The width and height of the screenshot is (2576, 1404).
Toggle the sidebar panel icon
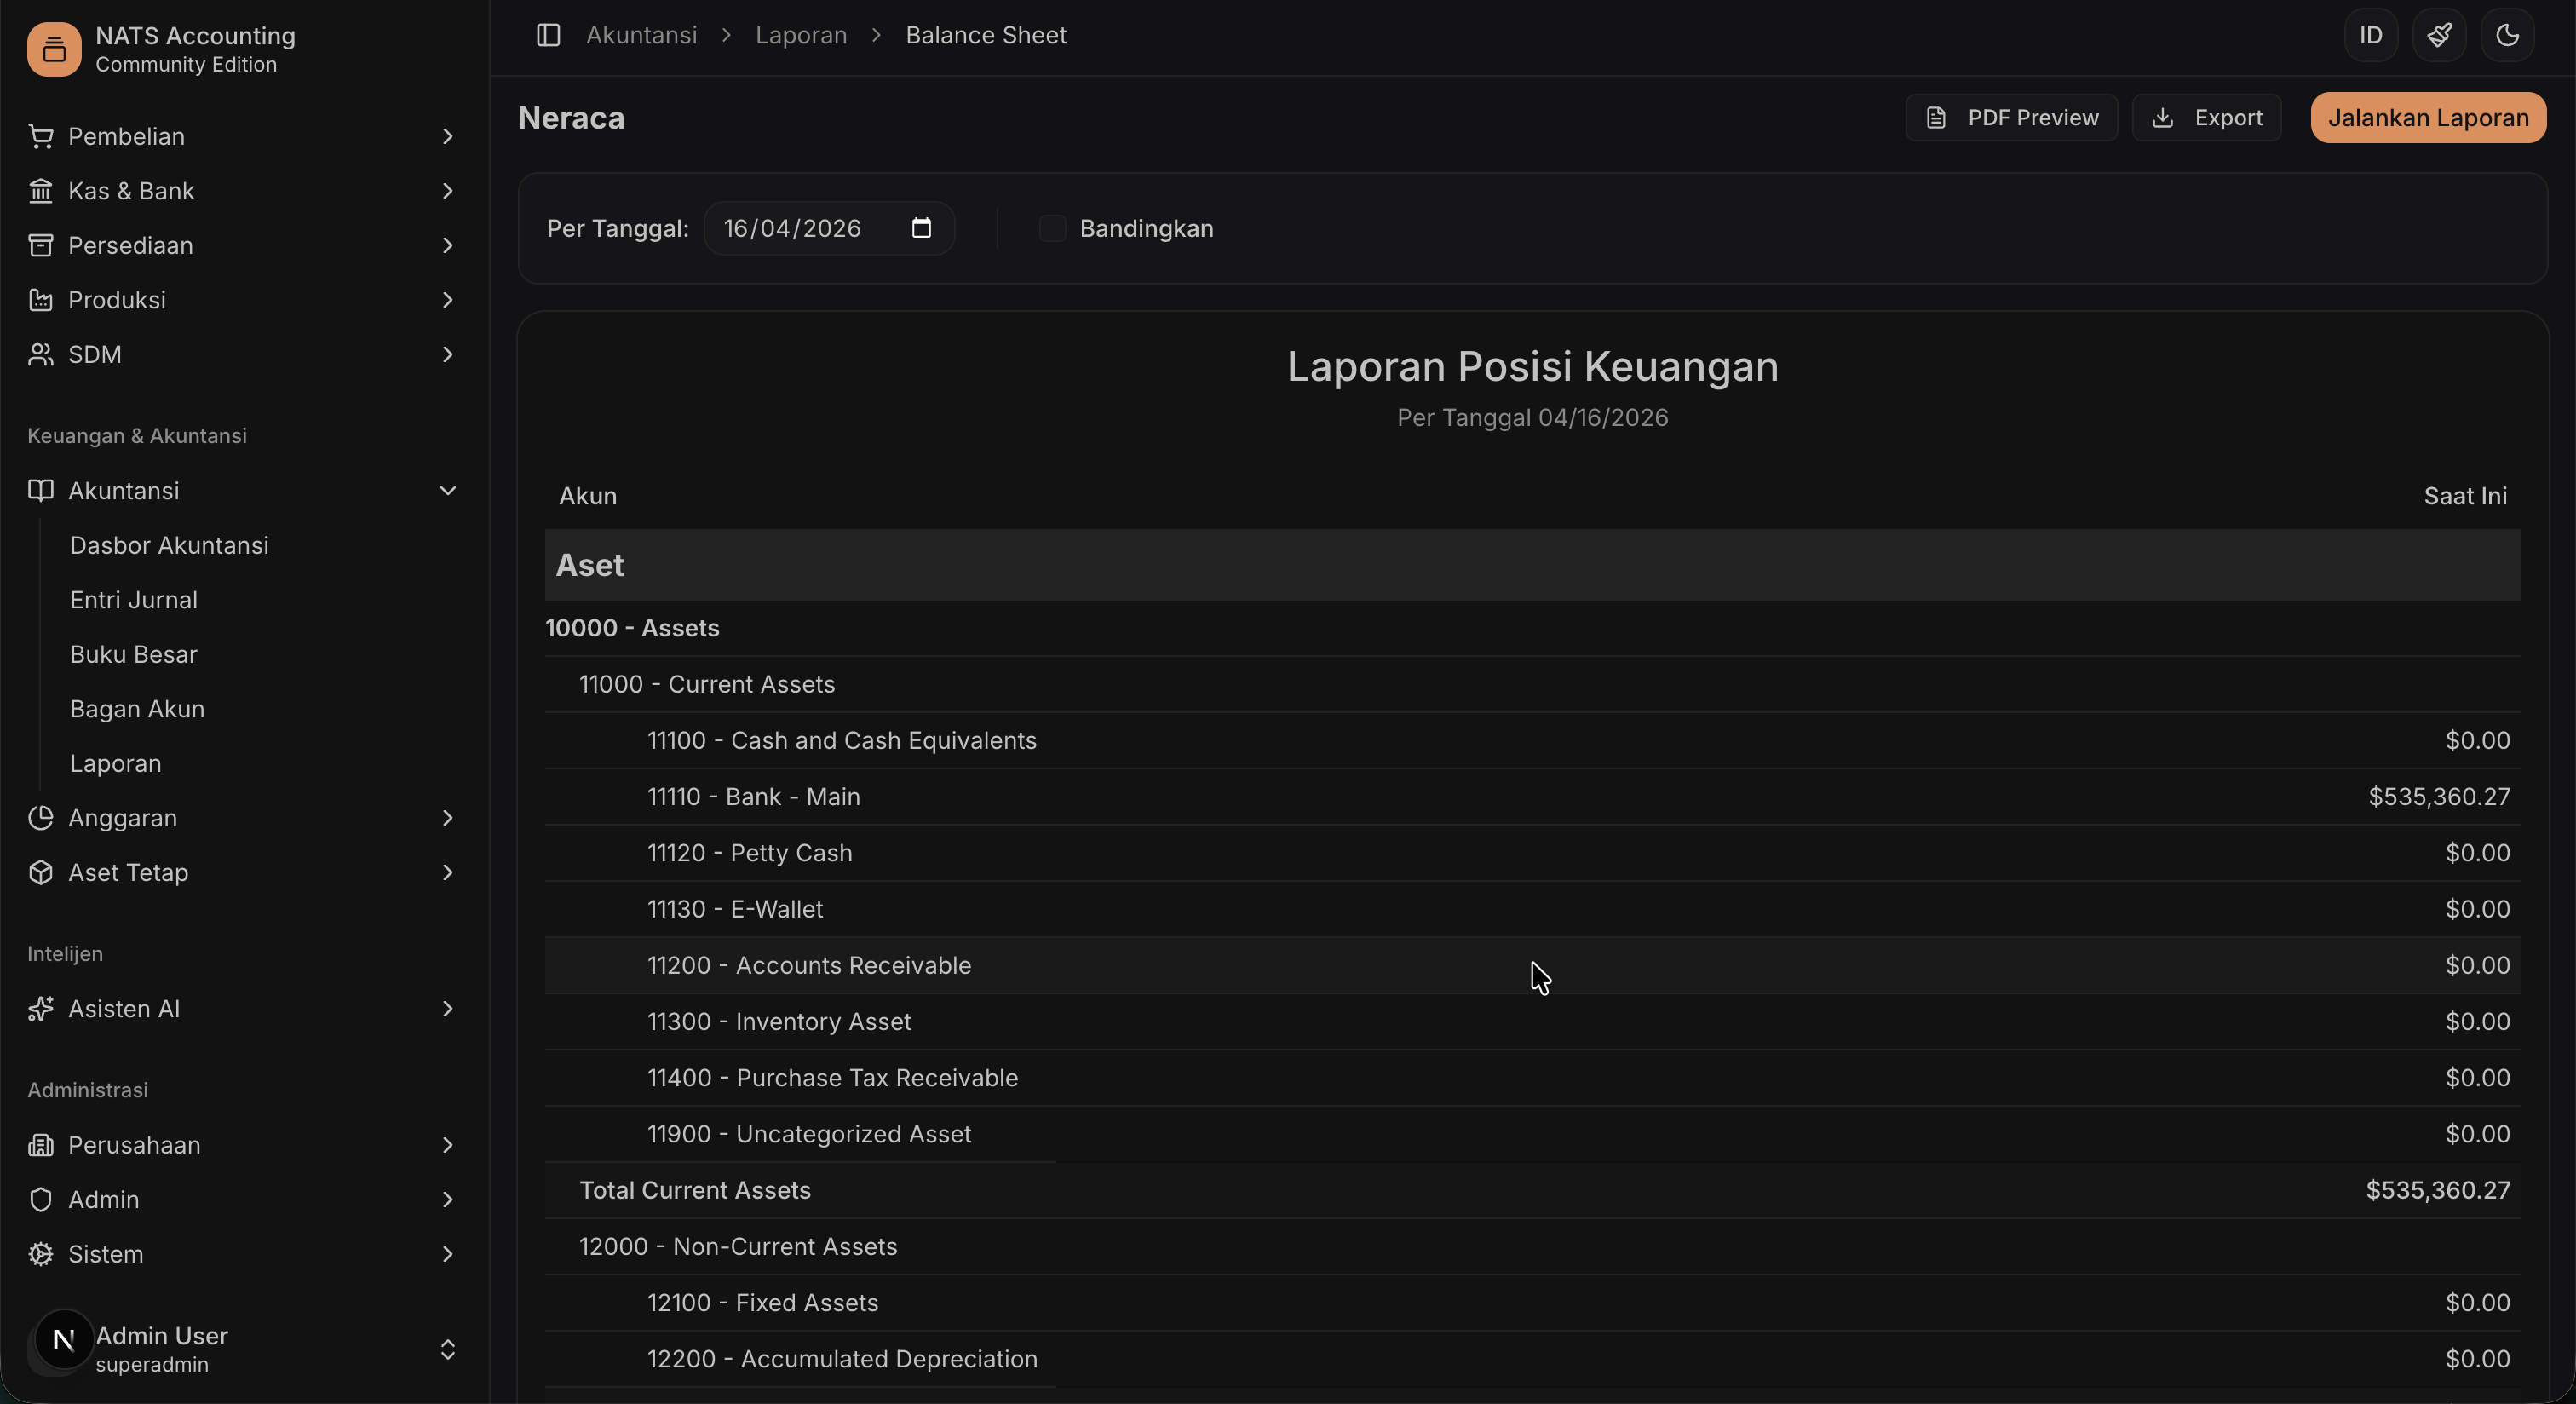point(548,35)
